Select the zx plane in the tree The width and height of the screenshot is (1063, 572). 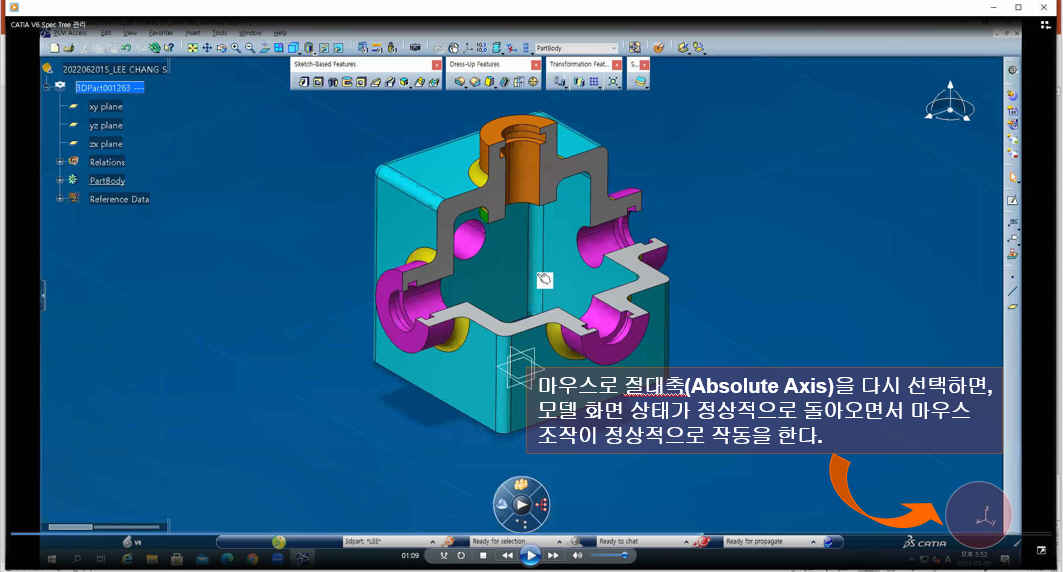click(106, 144)
